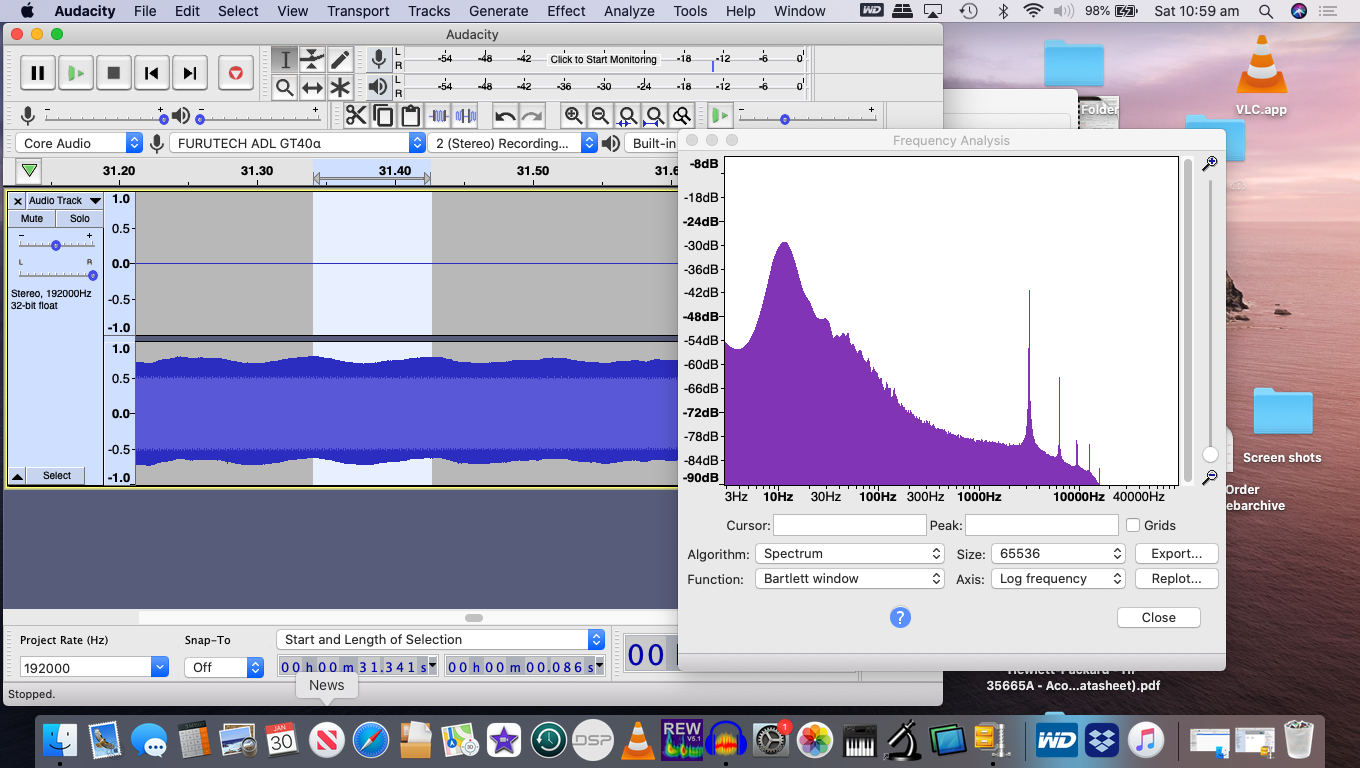This screenshot has width=1360, height=768.
Task: Select the Zoom magnifier tool
Action: pos(285,88)
